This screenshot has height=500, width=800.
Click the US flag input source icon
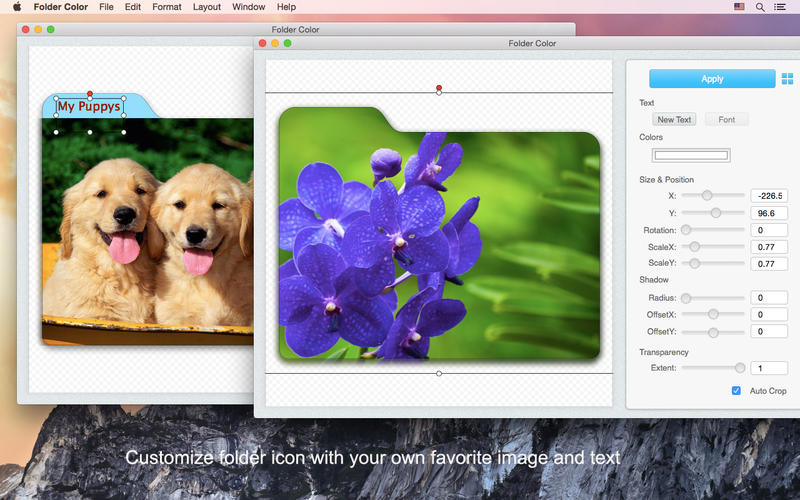(739, 7)
